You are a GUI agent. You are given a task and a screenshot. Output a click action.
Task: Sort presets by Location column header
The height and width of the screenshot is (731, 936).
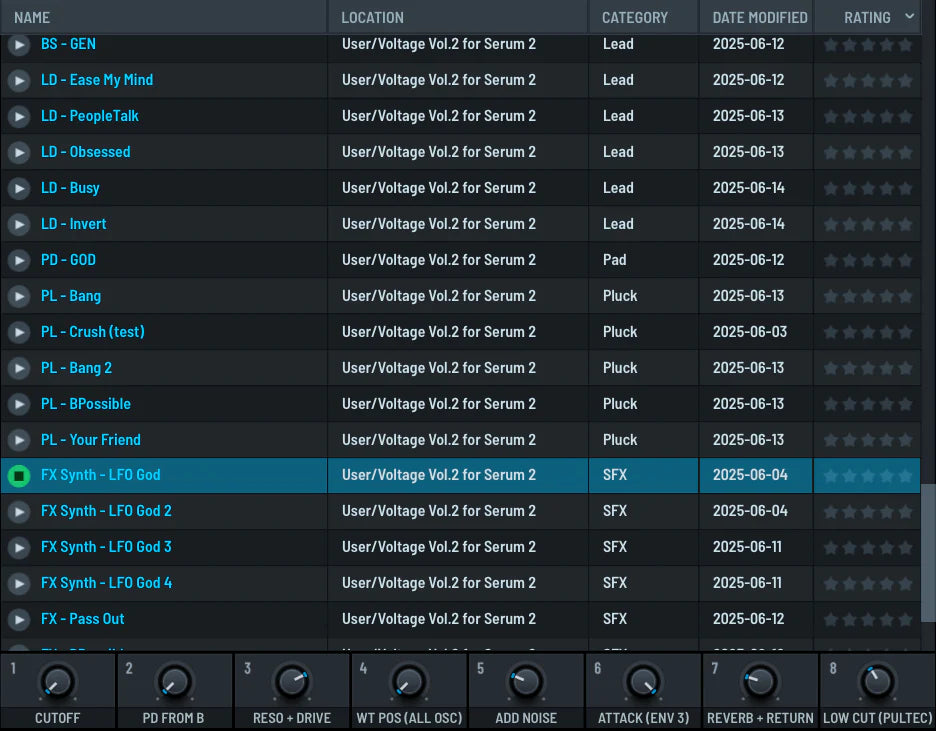(x=372, y=17)
